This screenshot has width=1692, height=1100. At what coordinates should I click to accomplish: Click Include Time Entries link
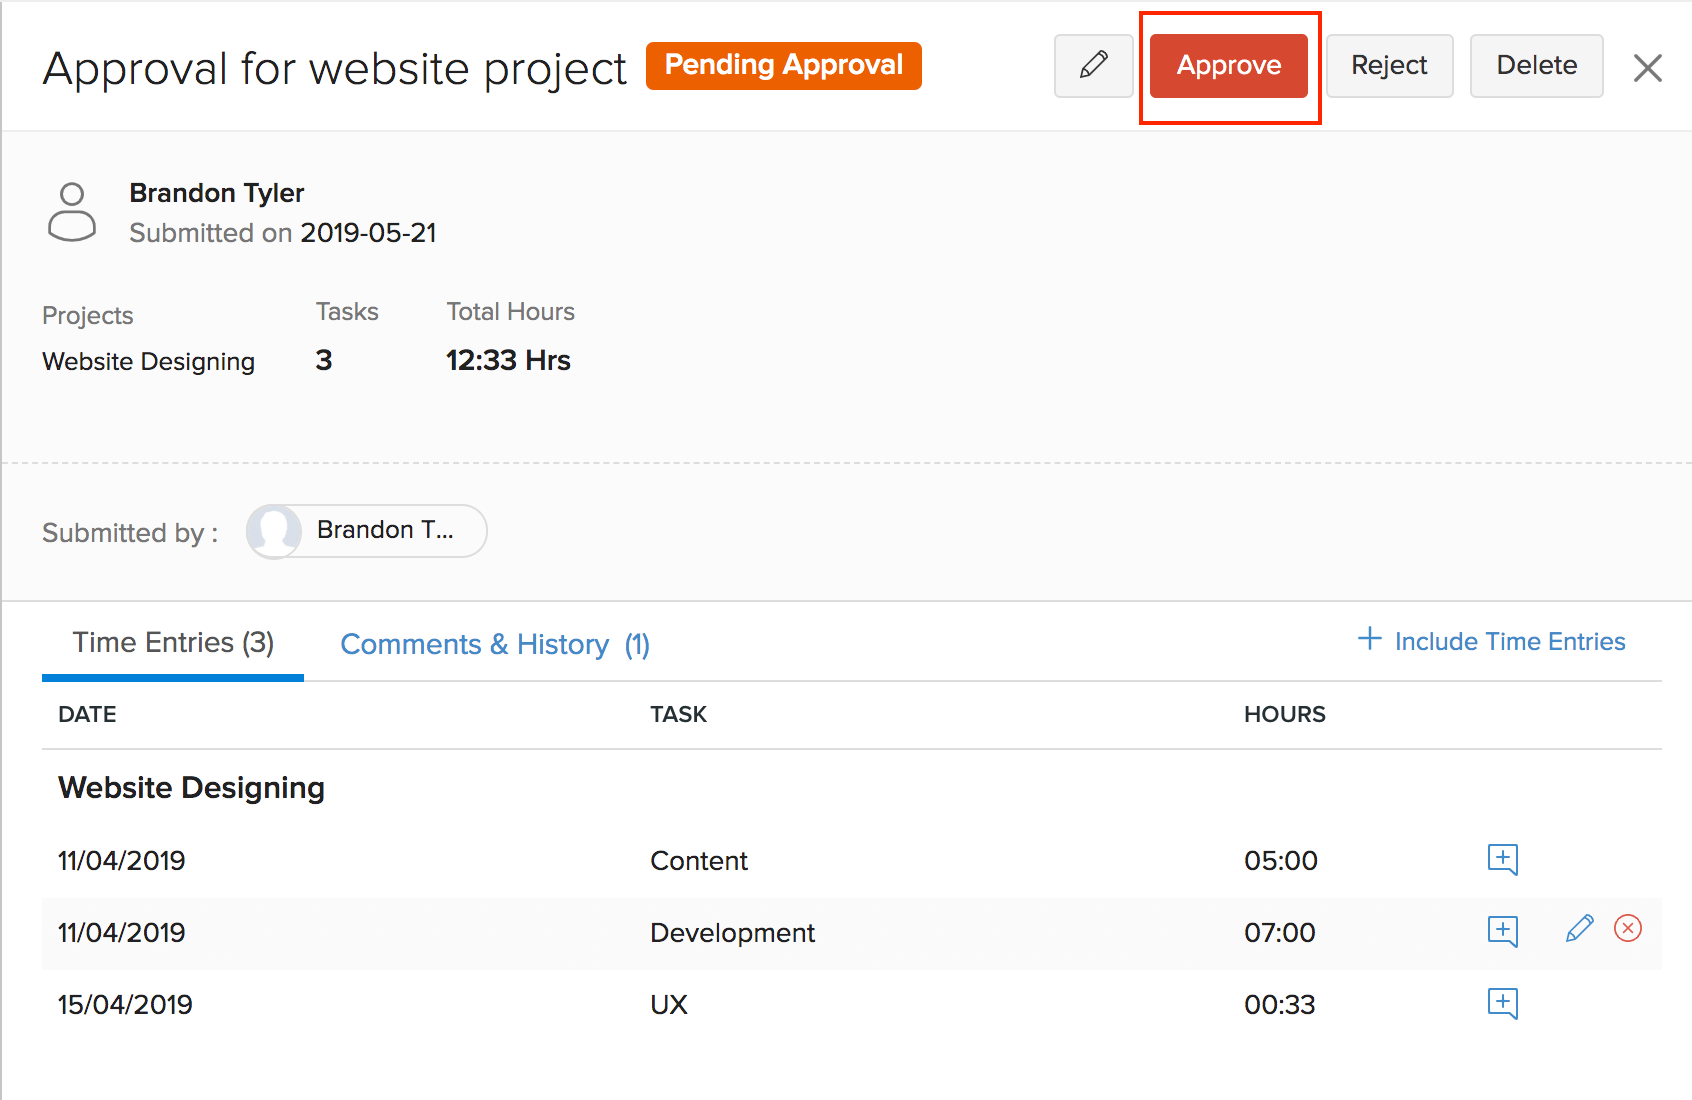click(1509, 642)
